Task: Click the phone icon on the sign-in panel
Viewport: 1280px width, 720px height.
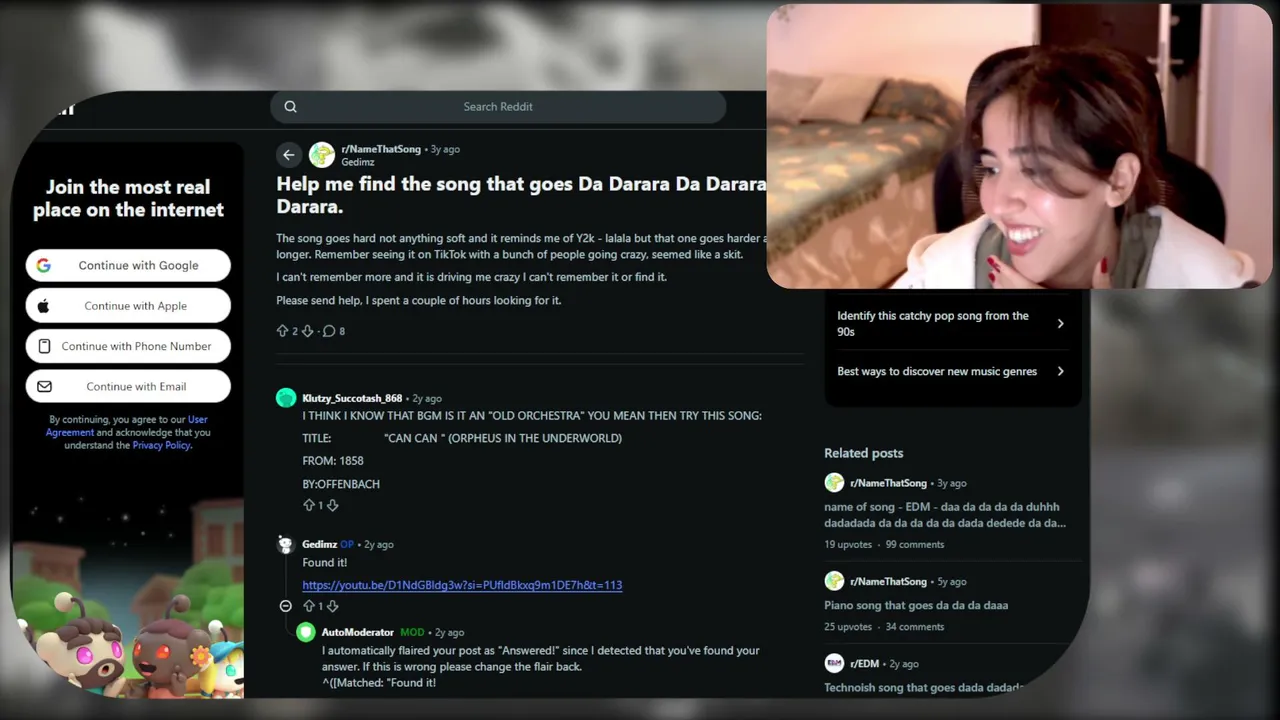Action: (44, 346)
